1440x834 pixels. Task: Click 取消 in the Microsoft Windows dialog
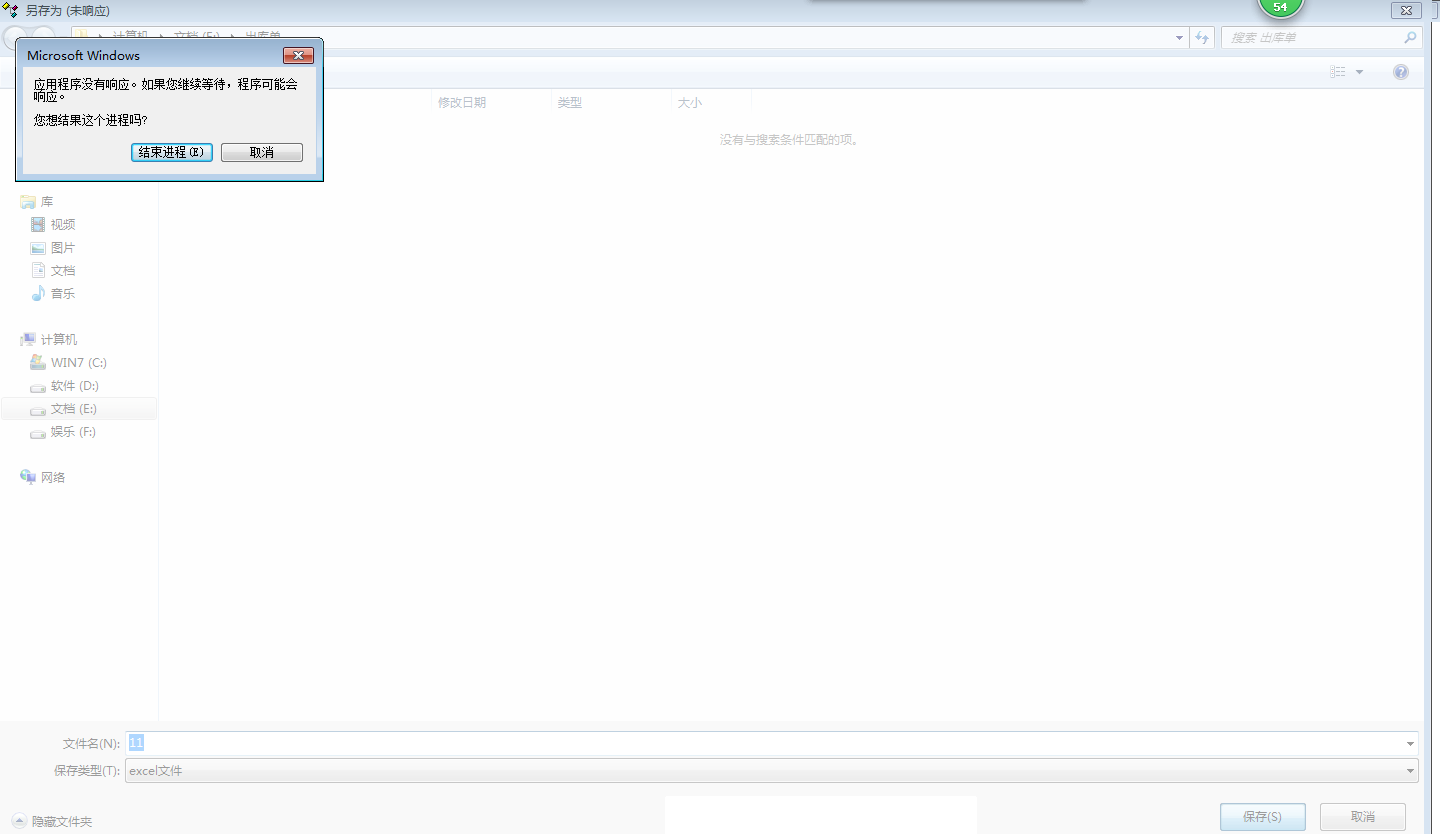click(x=261, y=152)
